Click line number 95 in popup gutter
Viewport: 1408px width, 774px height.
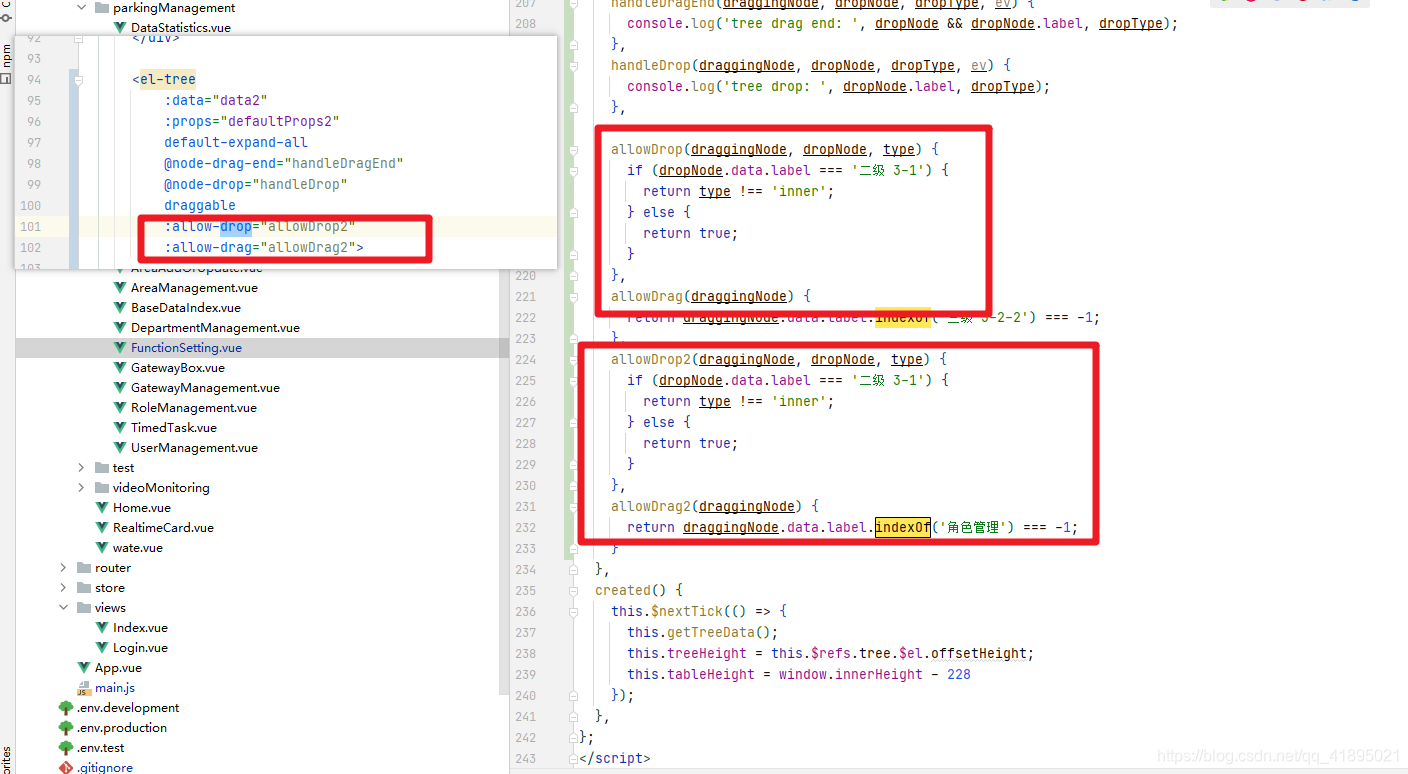point(34,100)
